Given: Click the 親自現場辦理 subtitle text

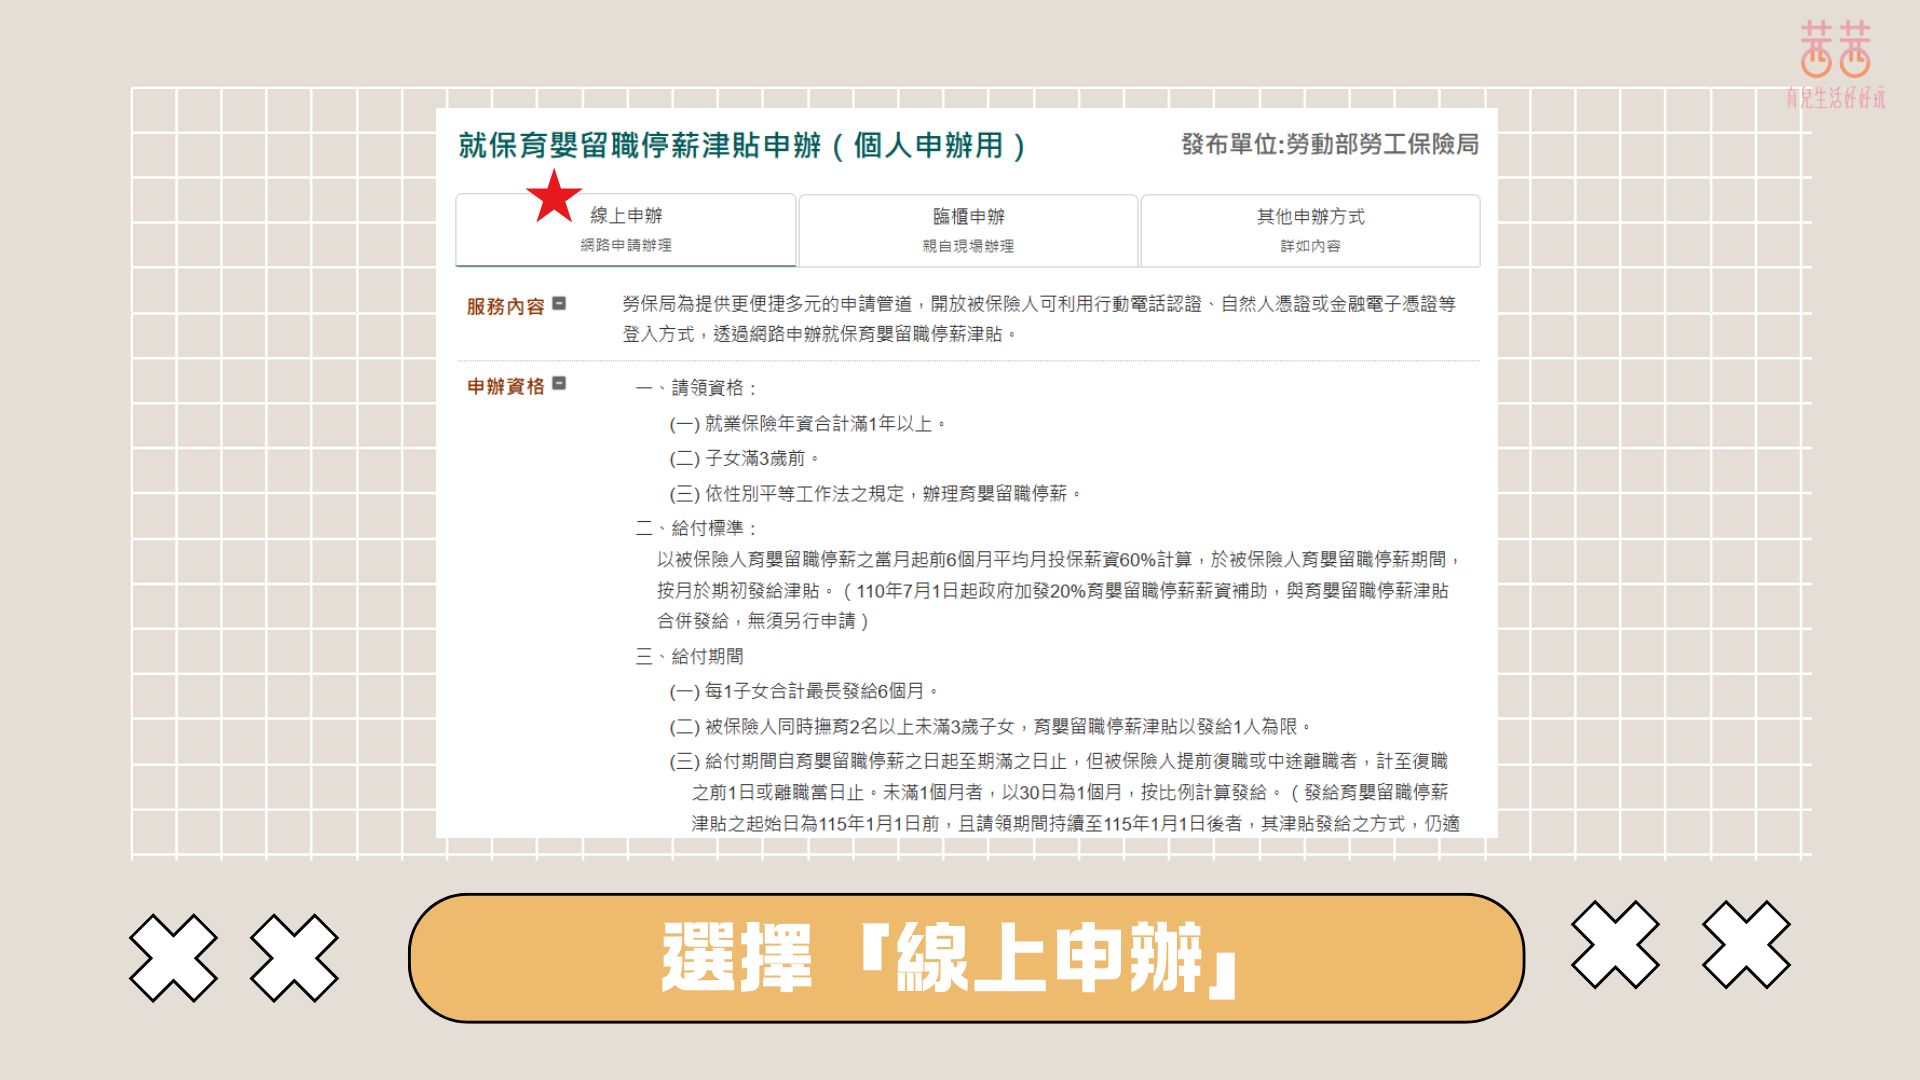Looking at the screenshot, I should pyautogui.click(x=966, y=247).
